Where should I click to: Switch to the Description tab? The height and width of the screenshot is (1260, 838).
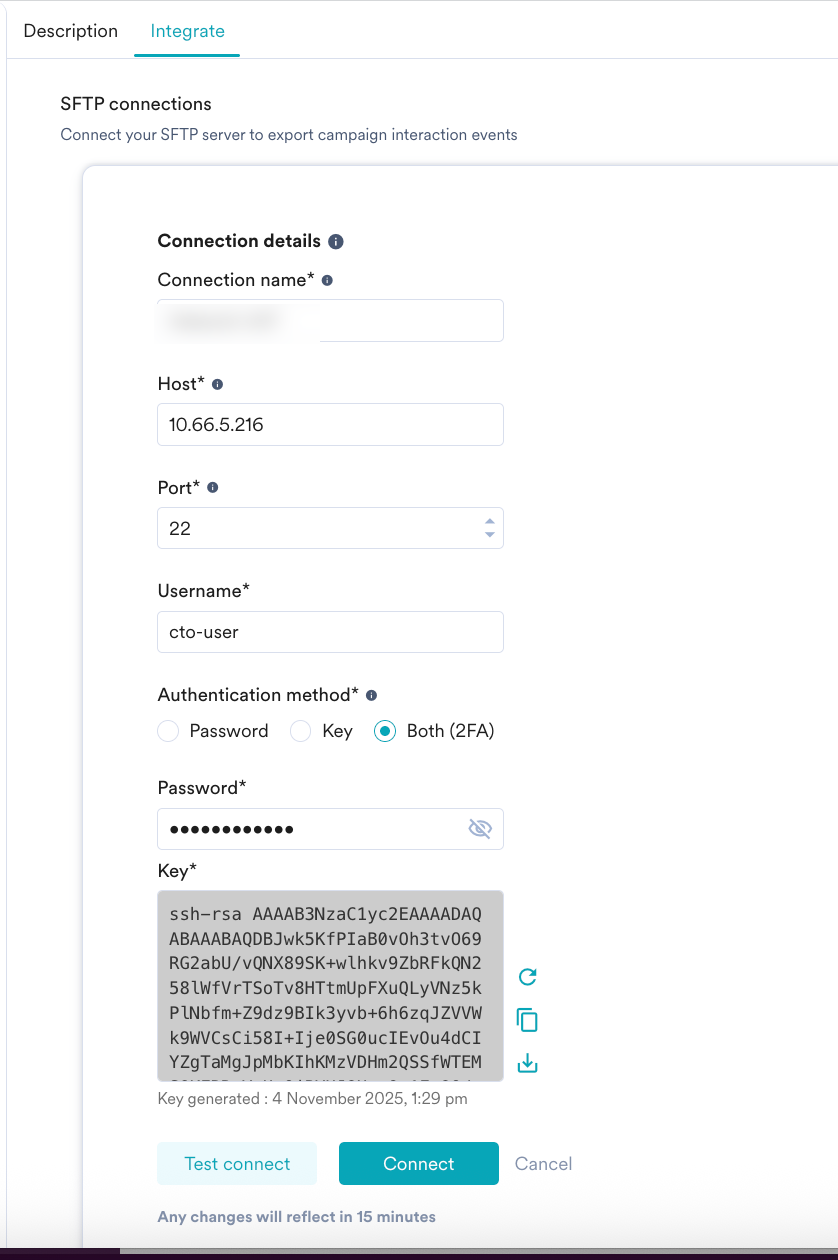[x=71, y=31]
